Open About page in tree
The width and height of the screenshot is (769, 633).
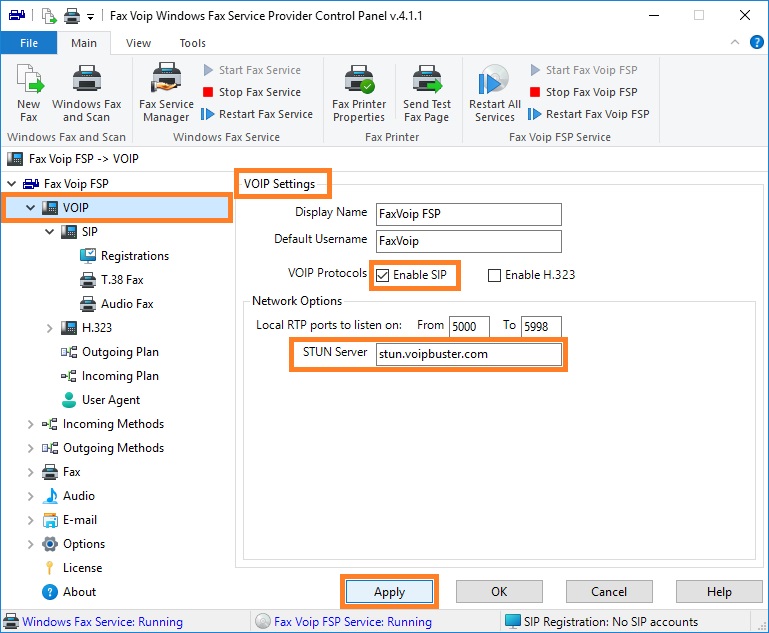point(69,592)
